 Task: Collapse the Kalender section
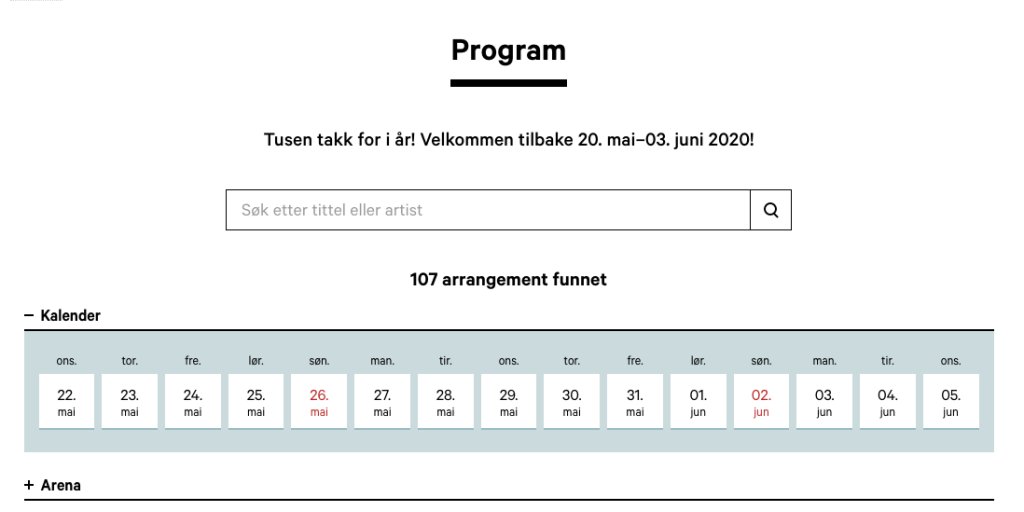(x=62, y=316)
